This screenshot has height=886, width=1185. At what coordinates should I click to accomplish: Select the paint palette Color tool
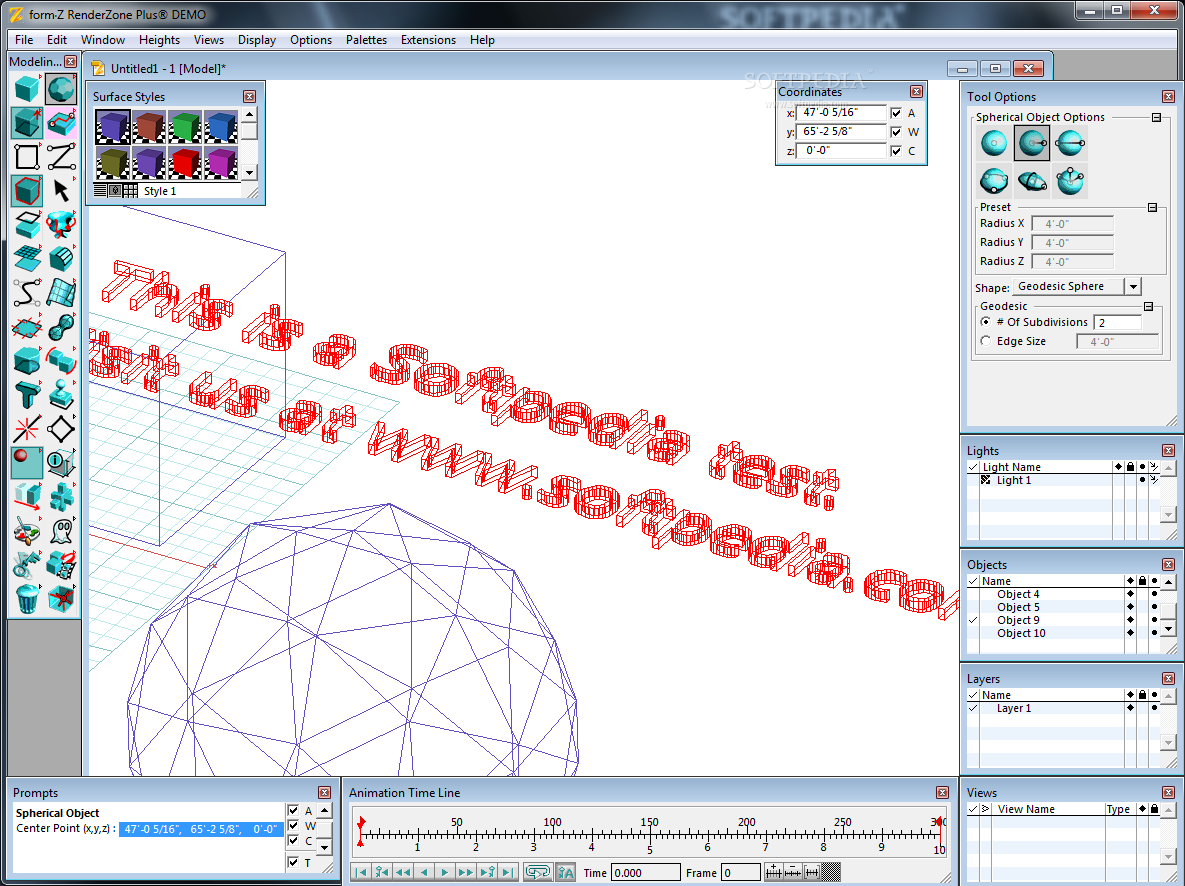click(26, 530)
